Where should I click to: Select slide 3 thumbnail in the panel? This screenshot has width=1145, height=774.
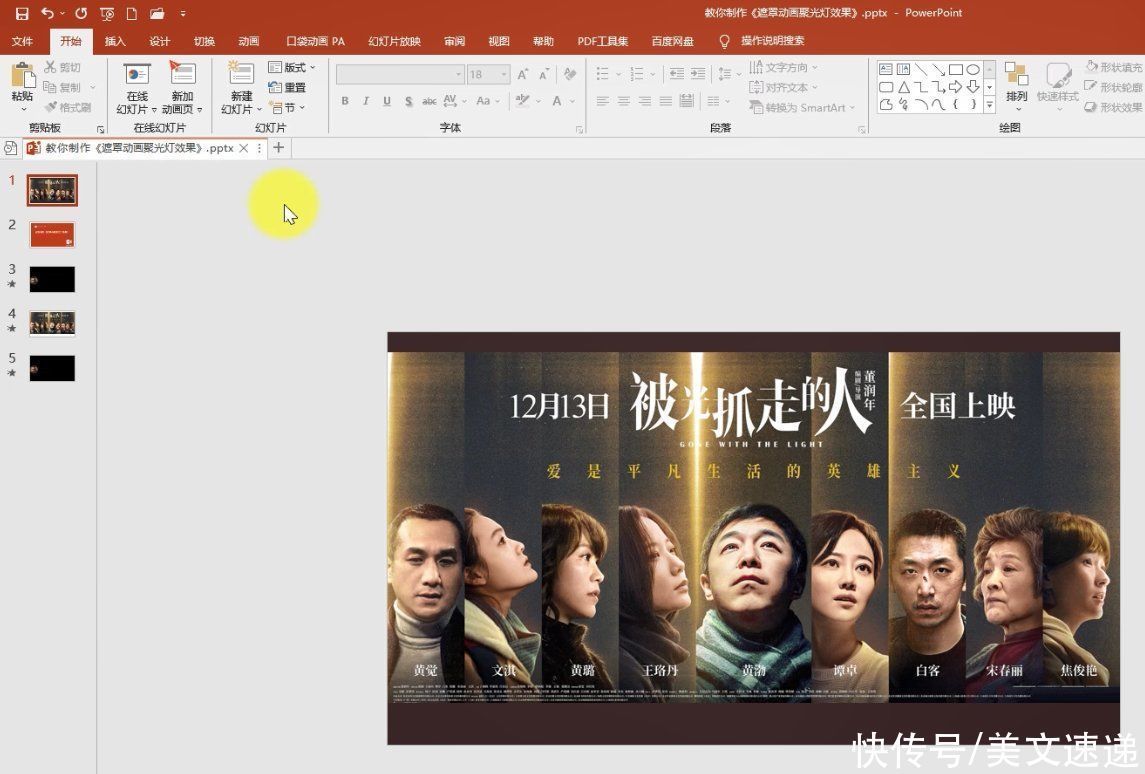pos(52,279)
